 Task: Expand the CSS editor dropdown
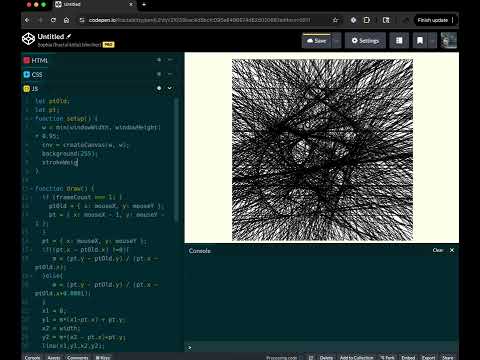coord(170,74)
